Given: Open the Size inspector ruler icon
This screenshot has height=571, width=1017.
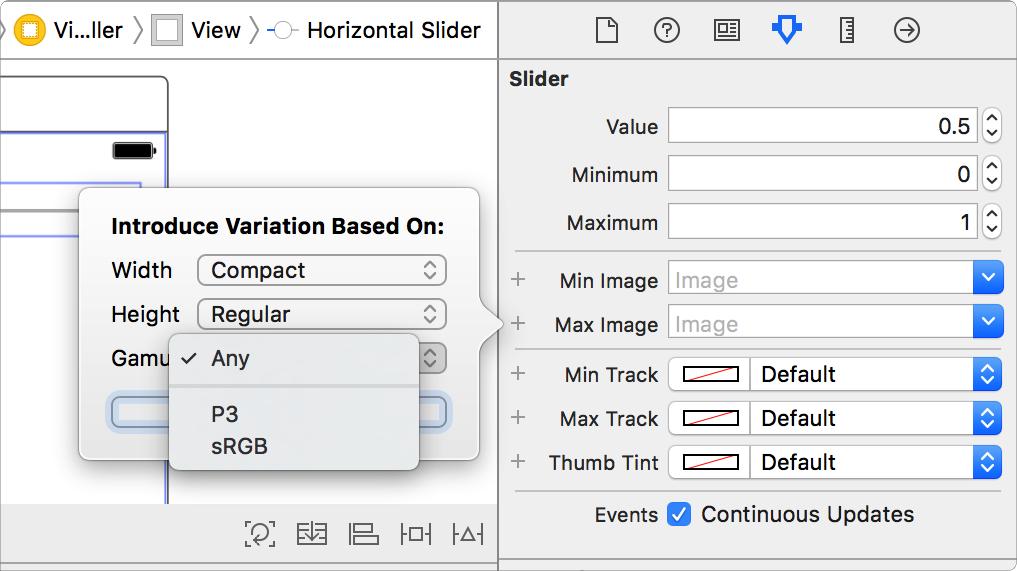Looking at the screenshot, I should tap(847, 31).
